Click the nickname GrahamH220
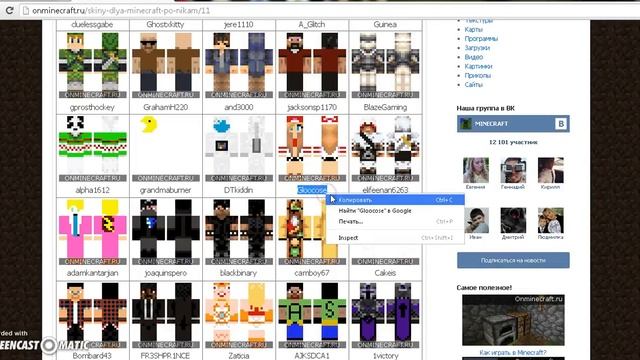Screen dimensions: 640x360 click(x=165, y=107)
